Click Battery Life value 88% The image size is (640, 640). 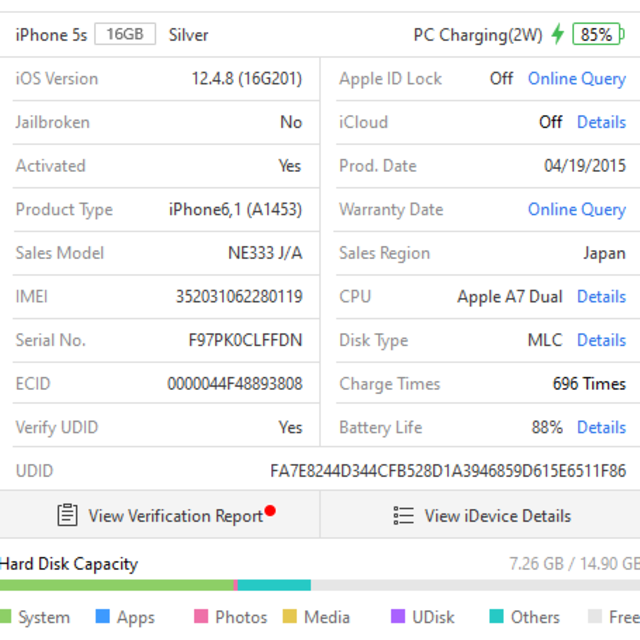547,427
